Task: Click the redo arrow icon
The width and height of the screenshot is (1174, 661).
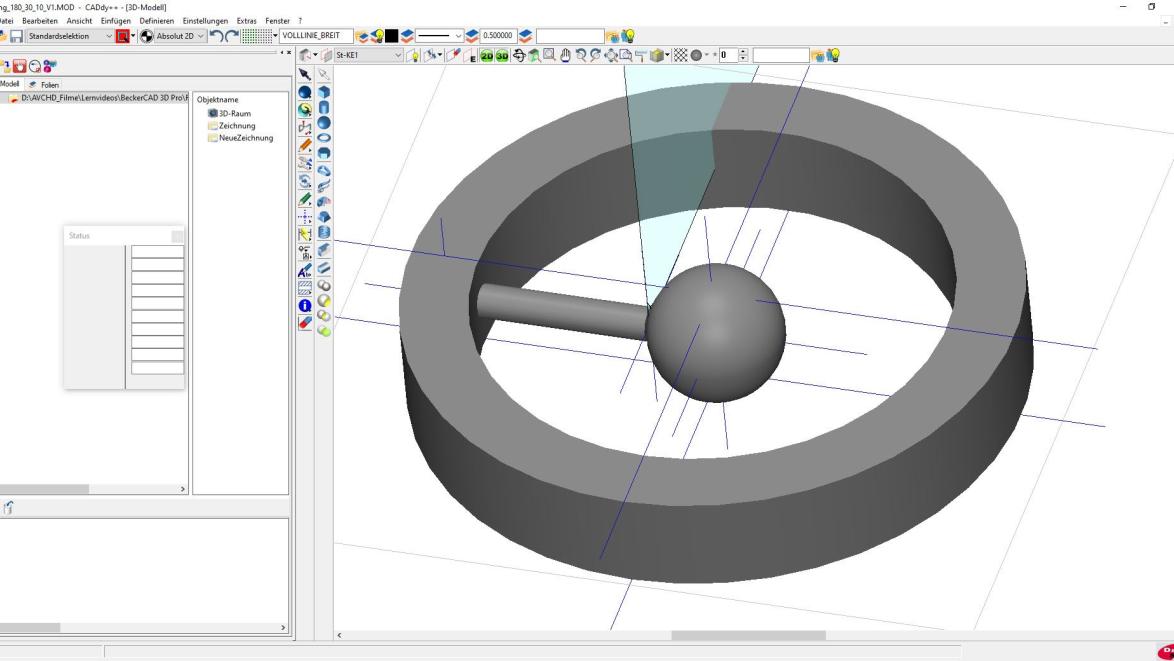Action: [x=232, y=37]
